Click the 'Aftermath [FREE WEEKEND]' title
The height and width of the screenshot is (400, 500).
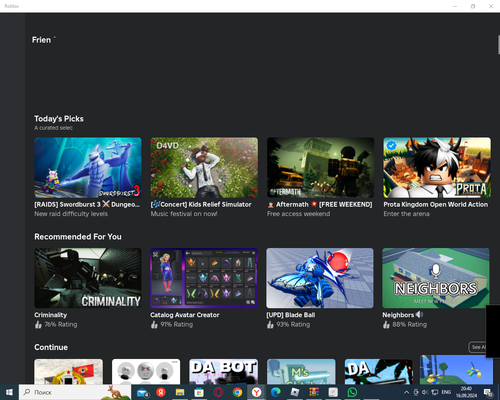[x=320, y=204]
